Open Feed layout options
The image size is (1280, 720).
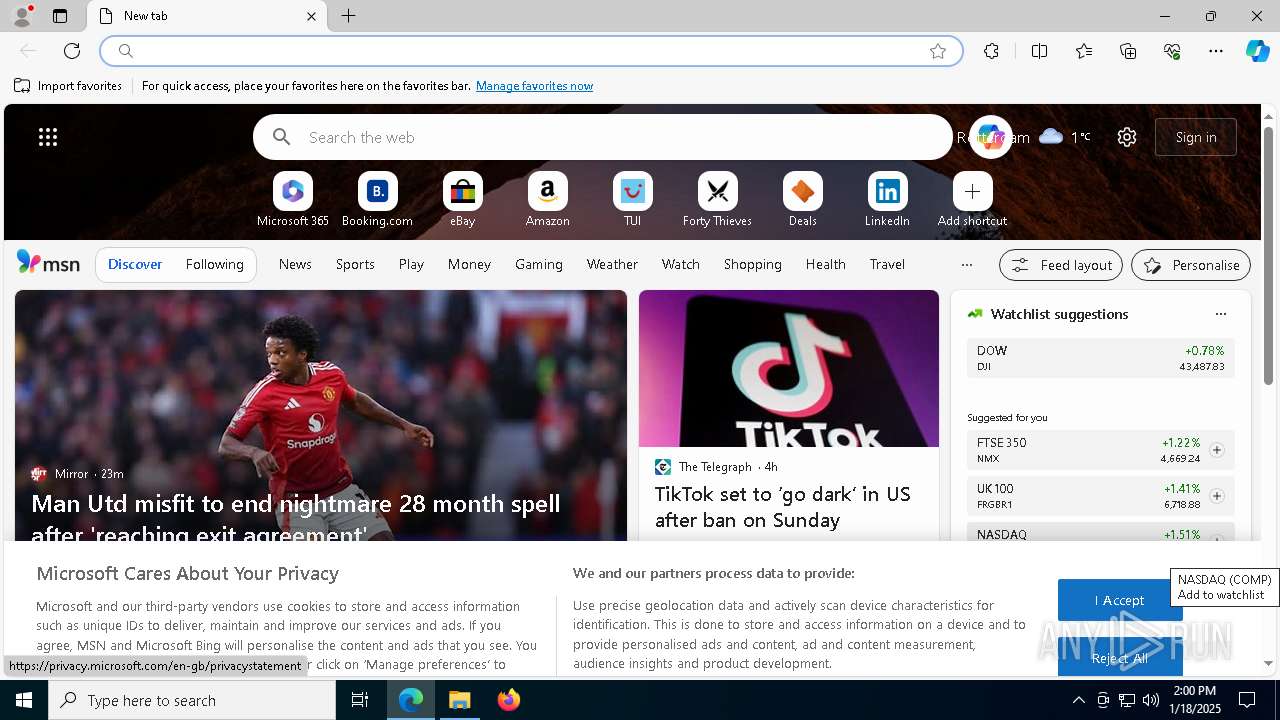(1061, 265)
